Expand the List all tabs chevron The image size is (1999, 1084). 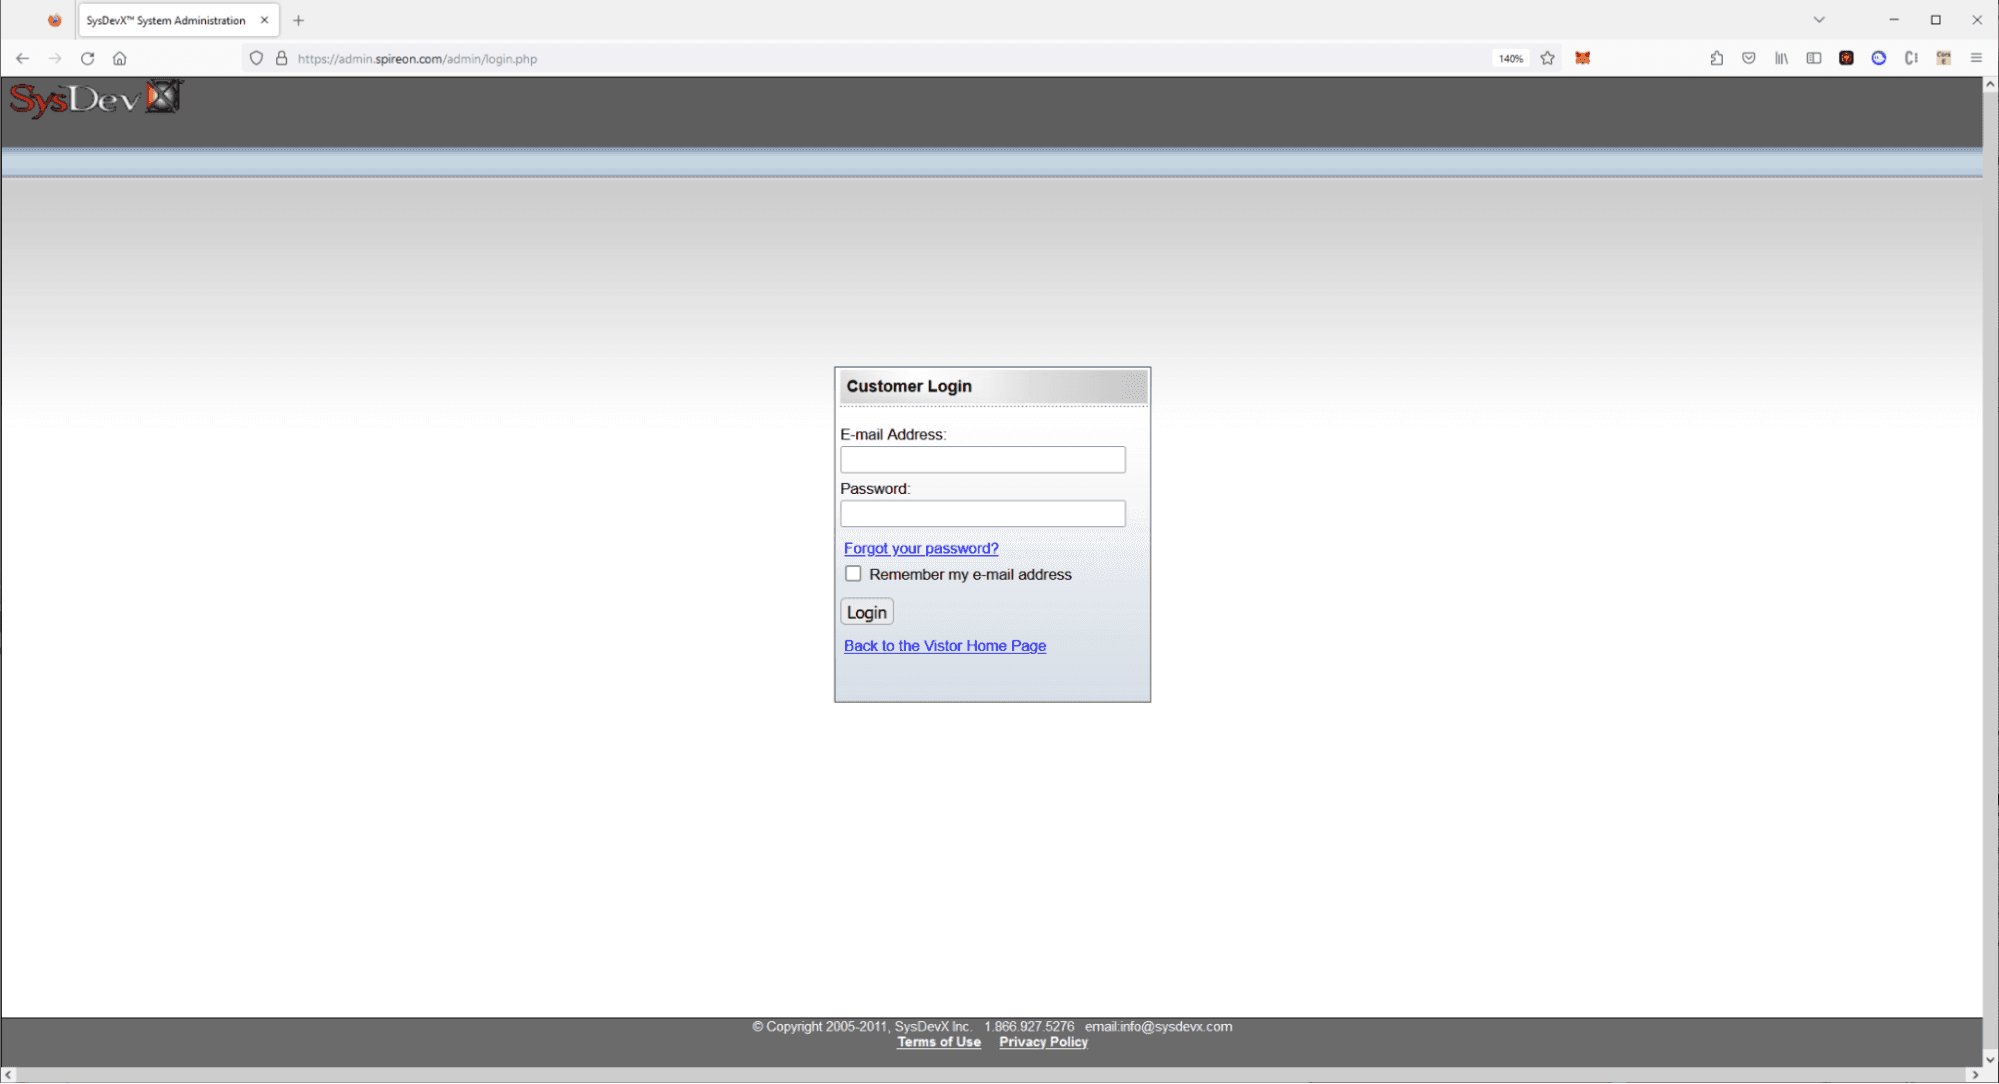click(1819, 20)
